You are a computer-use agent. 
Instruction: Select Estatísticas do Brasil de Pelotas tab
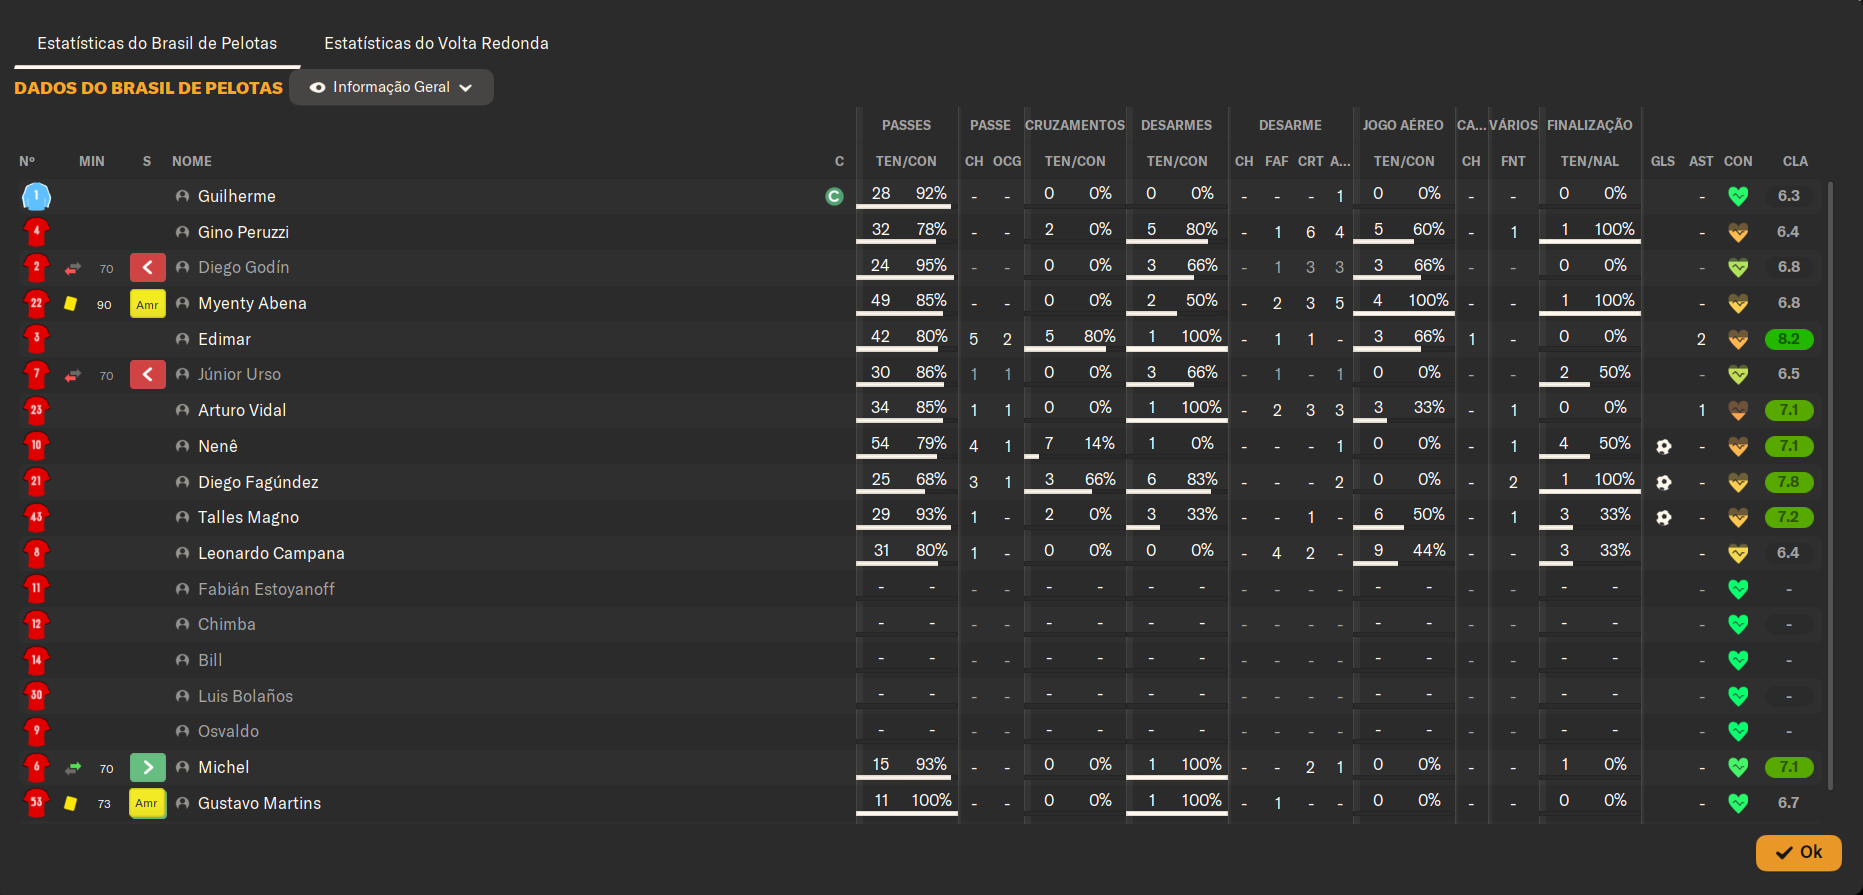pyautogui.click(x=157, y=43)
